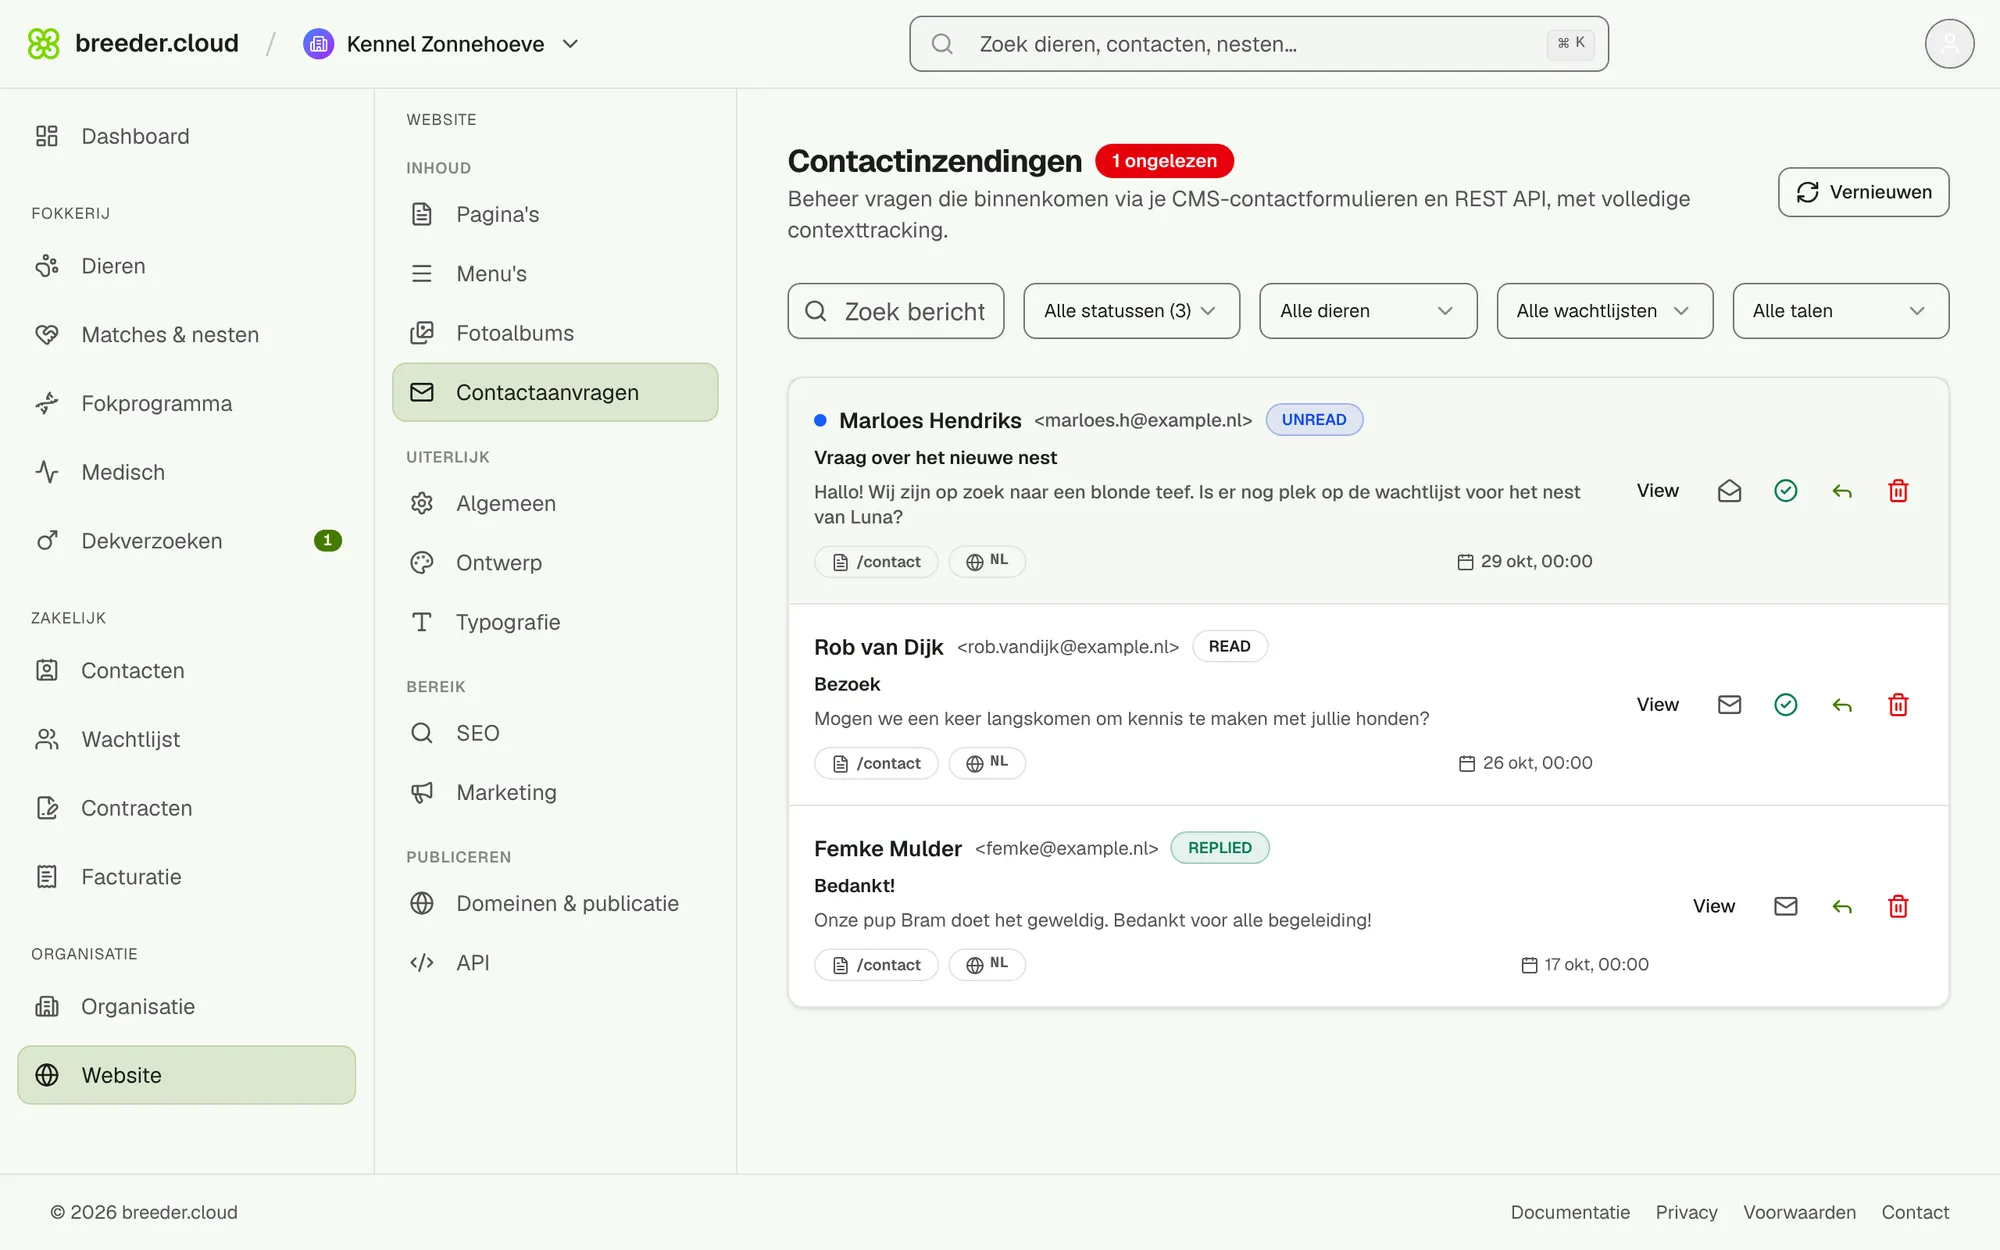Screen dimensions: 2000x1250
Task: Open Dieren in the sidebar
Action: tap(186, 266)
